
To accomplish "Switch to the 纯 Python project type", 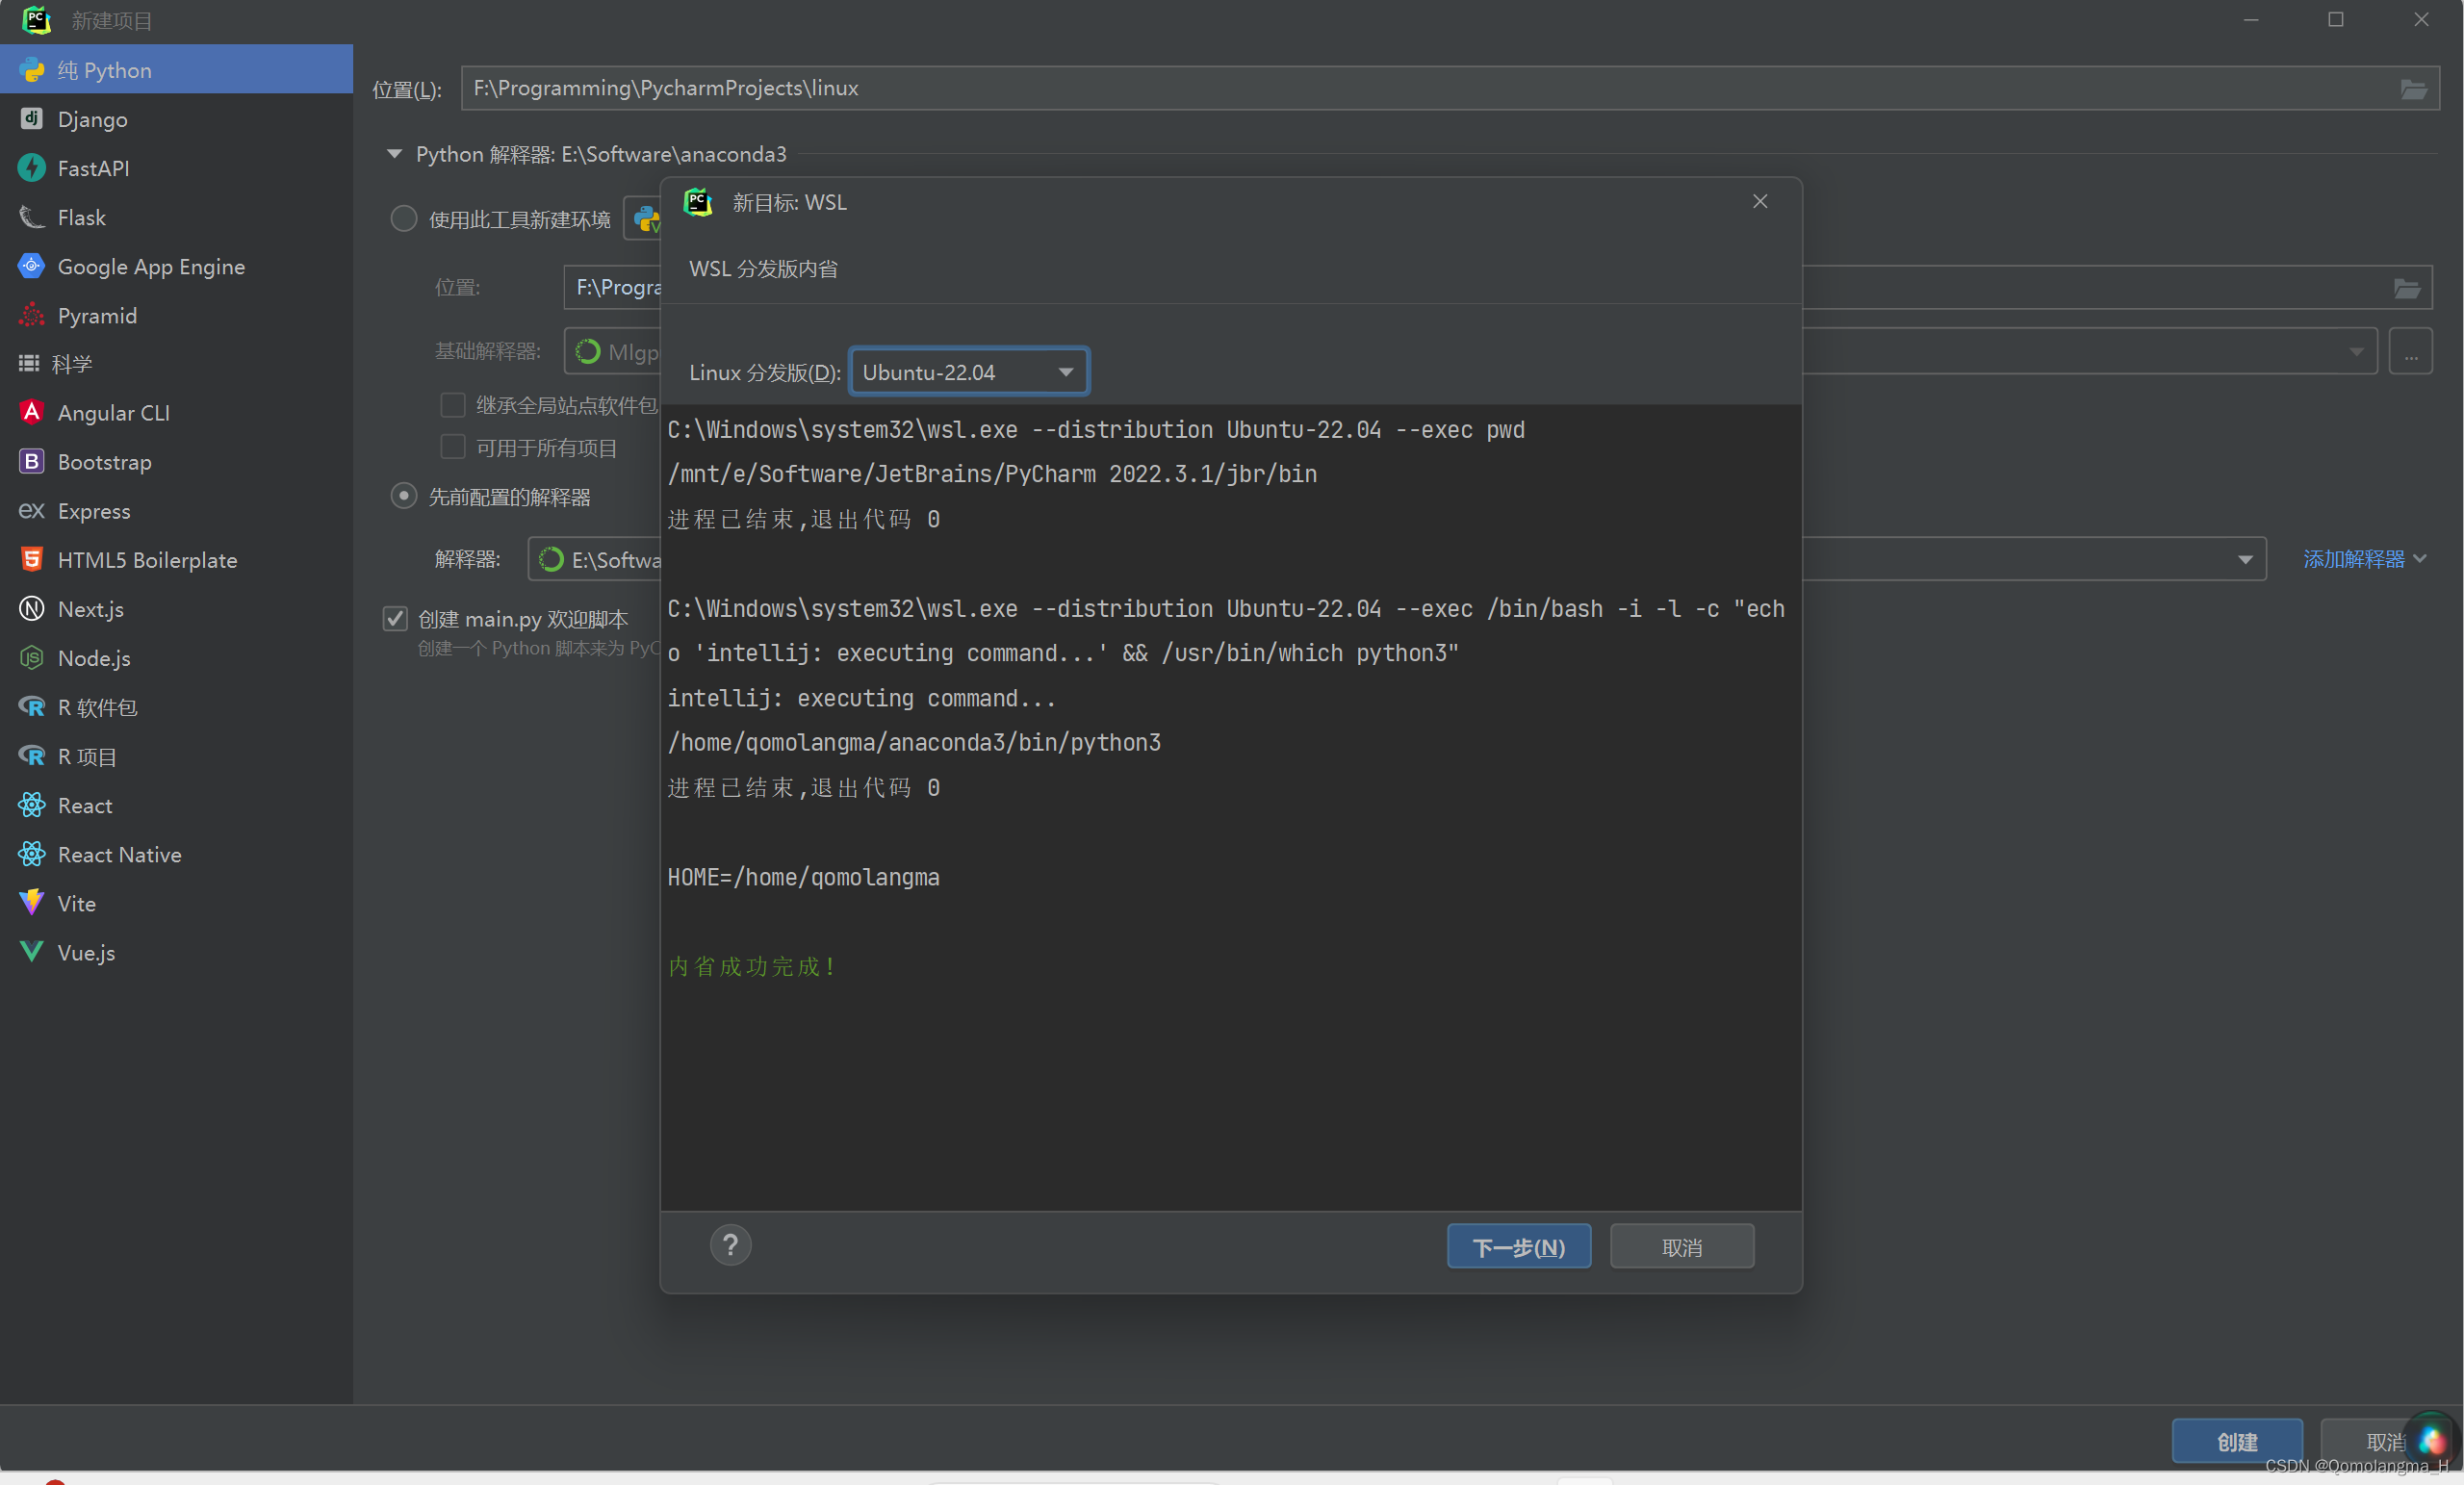I will pyautogui.click(x=107, y=69).
